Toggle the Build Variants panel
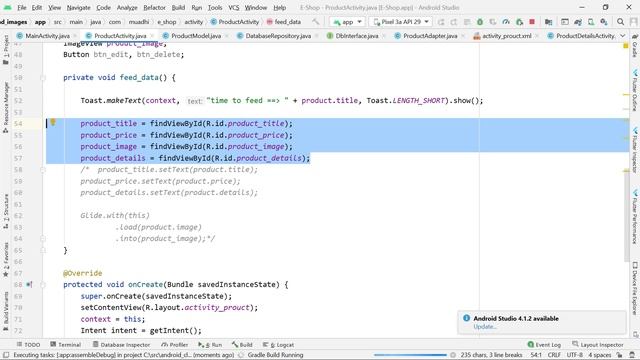This screenshot has height=360, width=640. click(x=6, y=311)
